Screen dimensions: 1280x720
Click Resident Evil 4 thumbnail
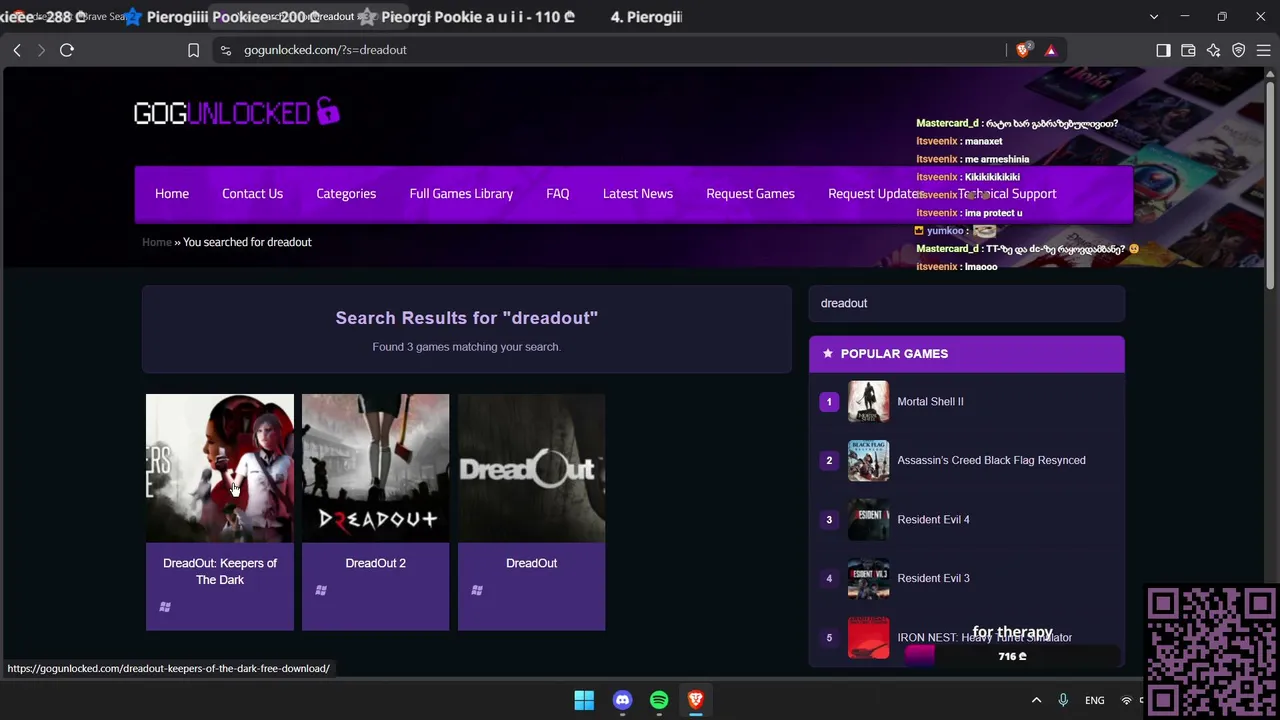click(x=868, y=520)
